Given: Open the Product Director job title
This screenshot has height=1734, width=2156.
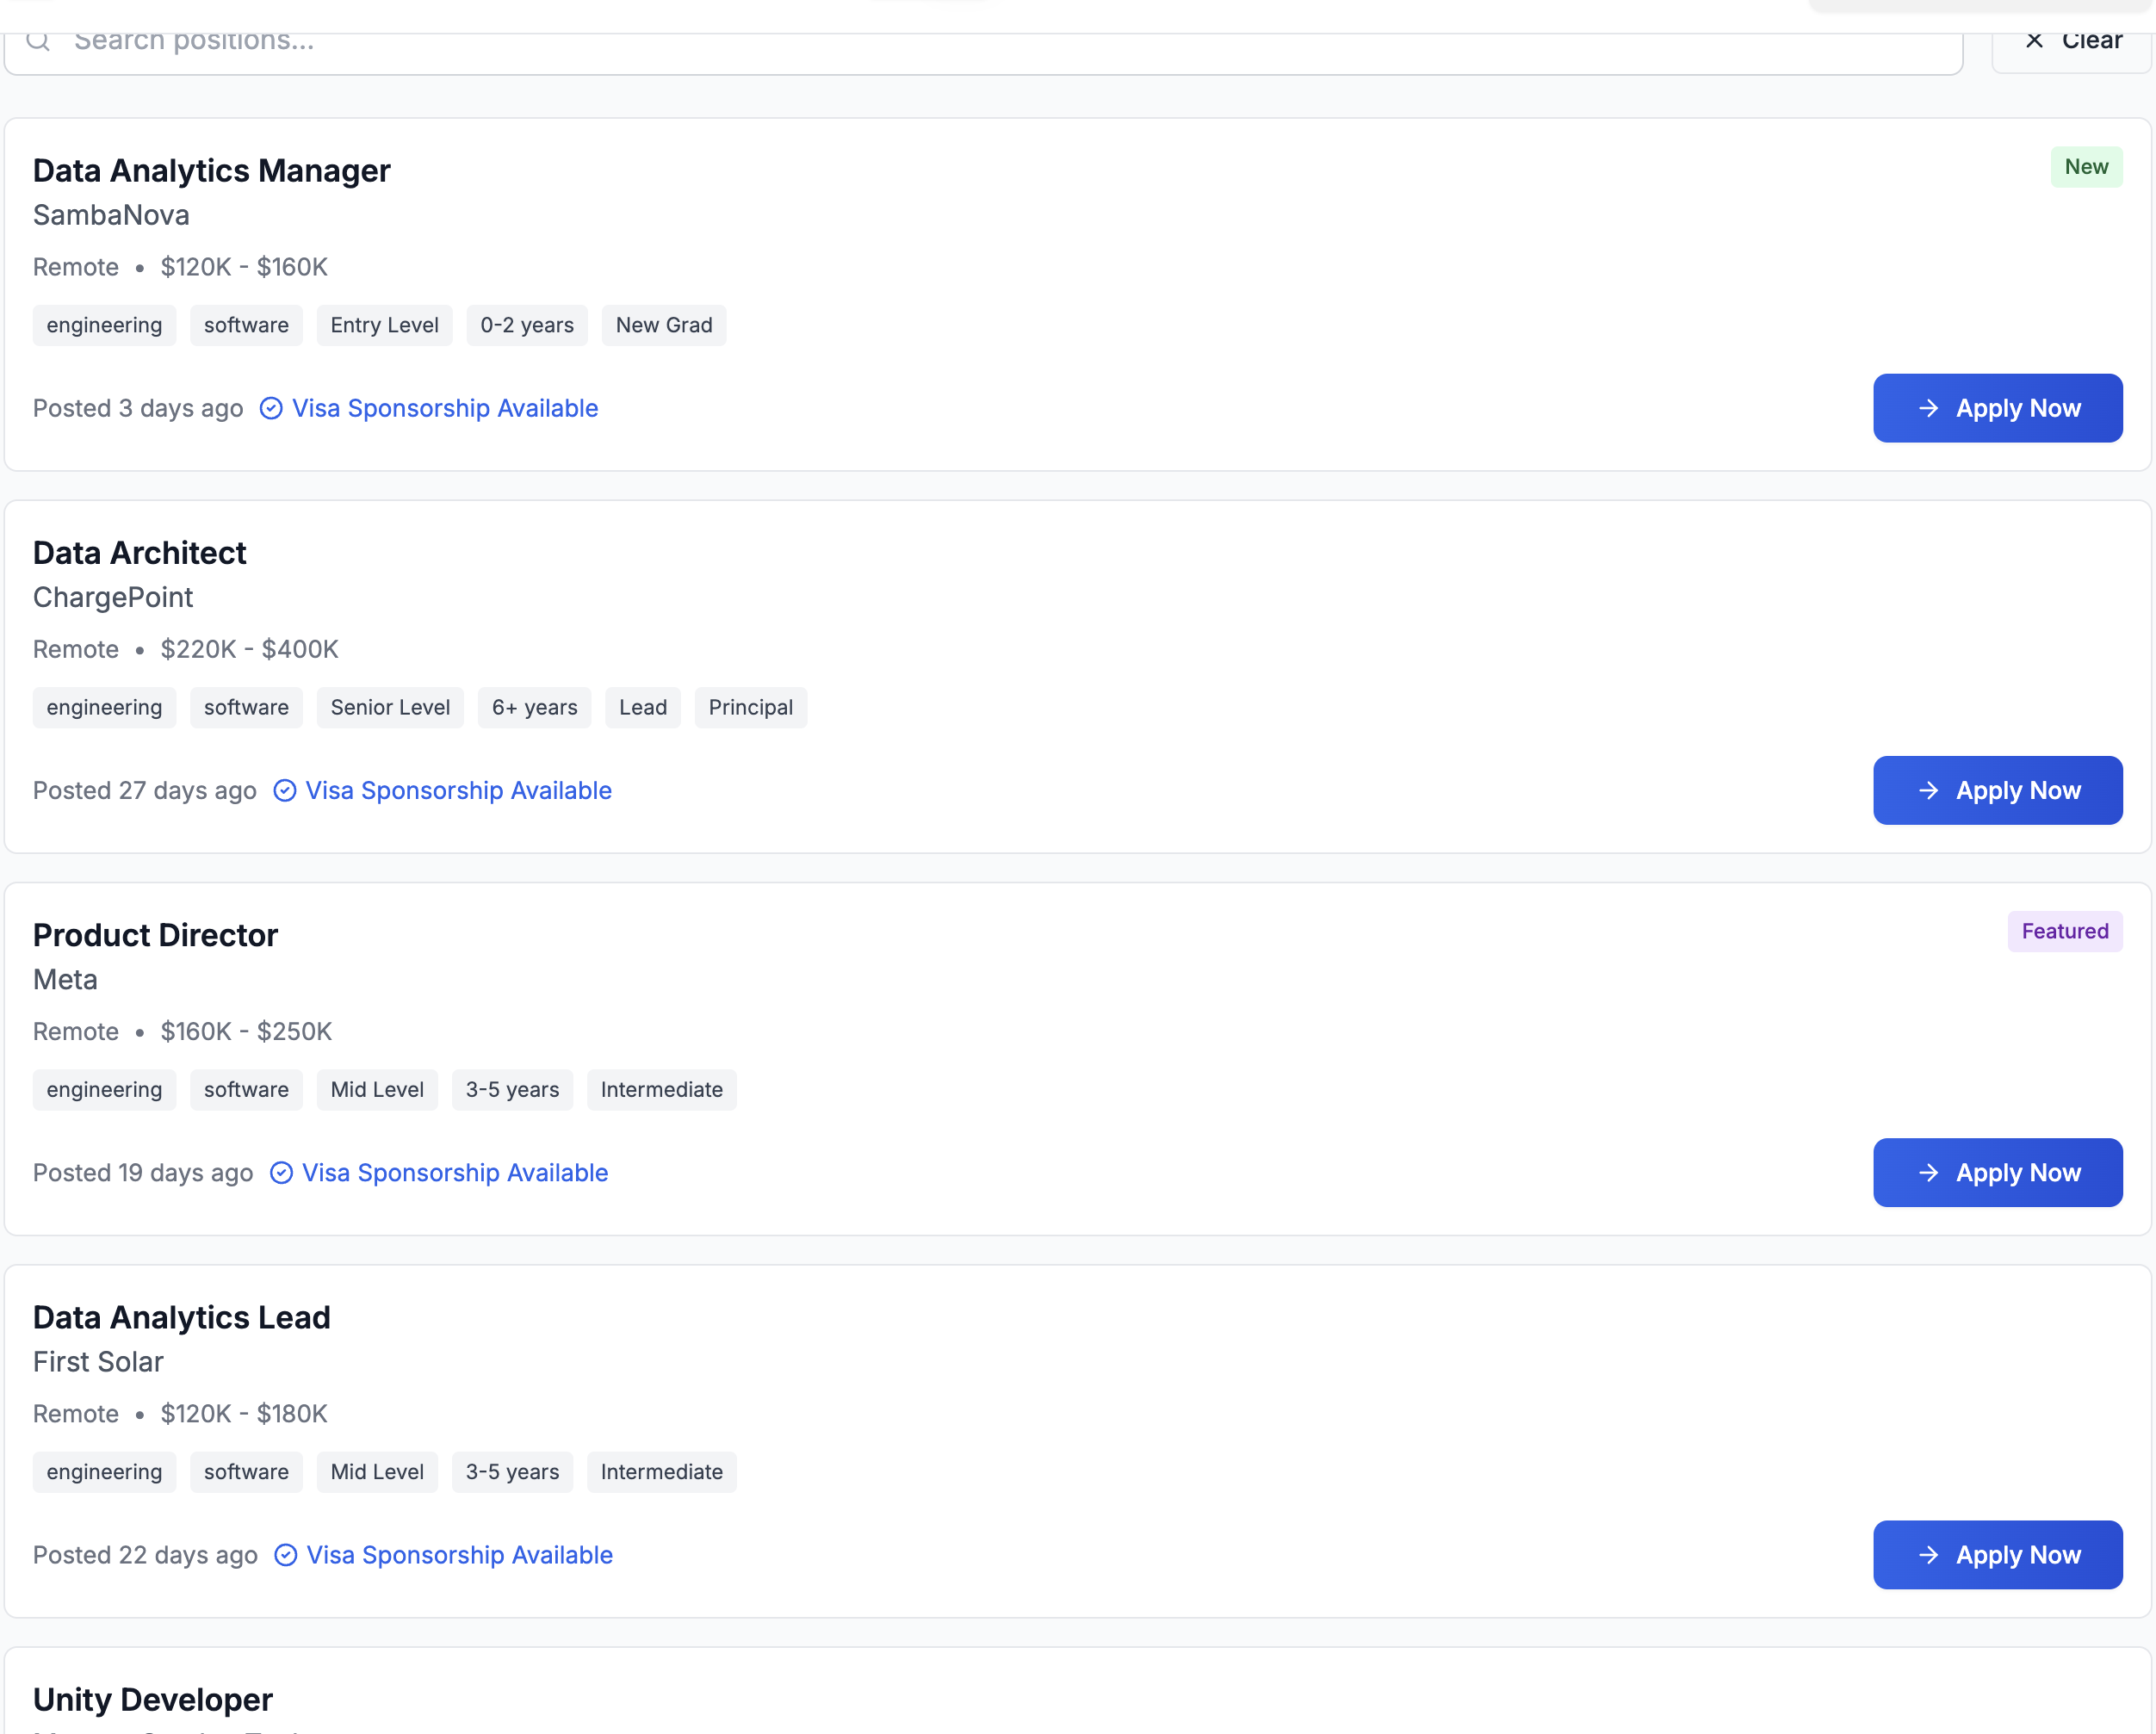Looking at the screenshot, I should (x=155, y=935).
